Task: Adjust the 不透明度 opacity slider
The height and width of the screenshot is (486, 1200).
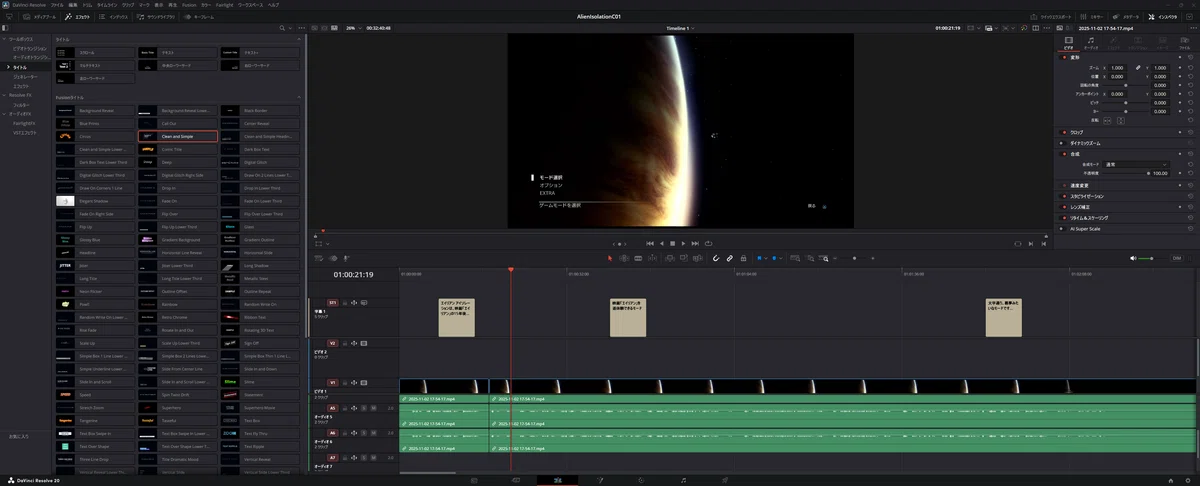Action: 1124,173
